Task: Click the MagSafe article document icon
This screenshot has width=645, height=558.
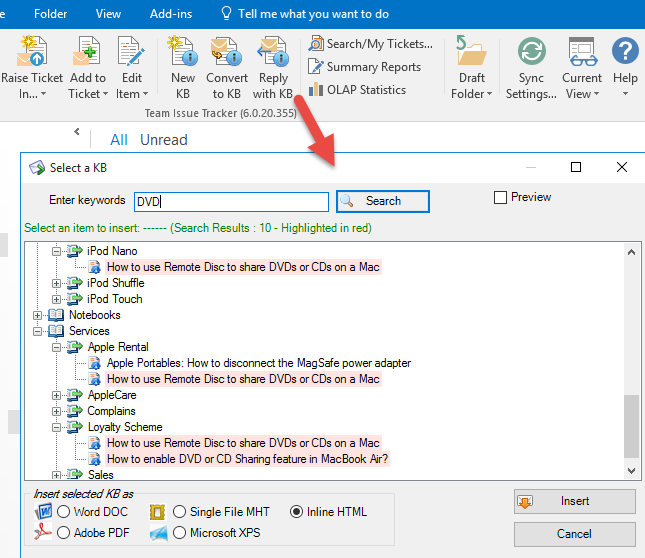Action: tap(95, 363)
